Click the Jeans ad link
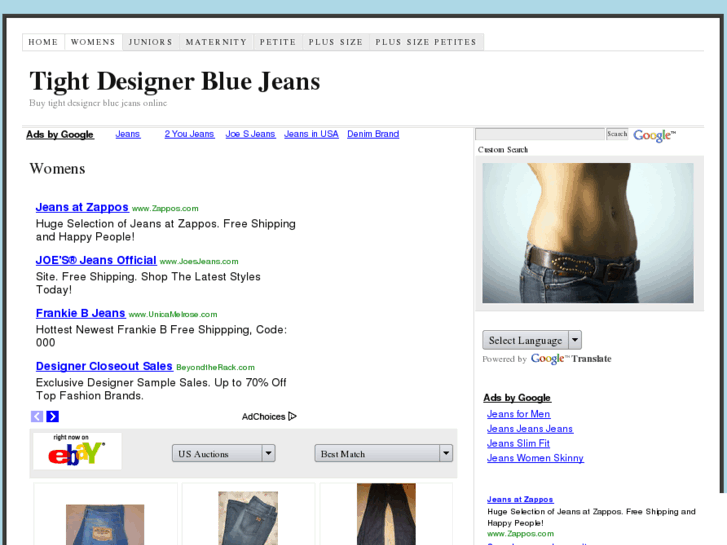This screenshot has width=727, height=545. 128,134
